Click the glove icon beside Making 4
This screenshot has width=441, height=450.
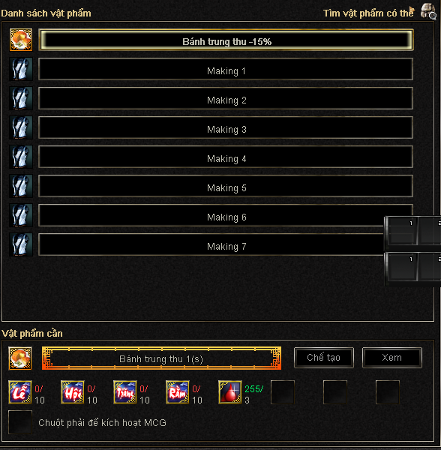[x=21, y=157]
